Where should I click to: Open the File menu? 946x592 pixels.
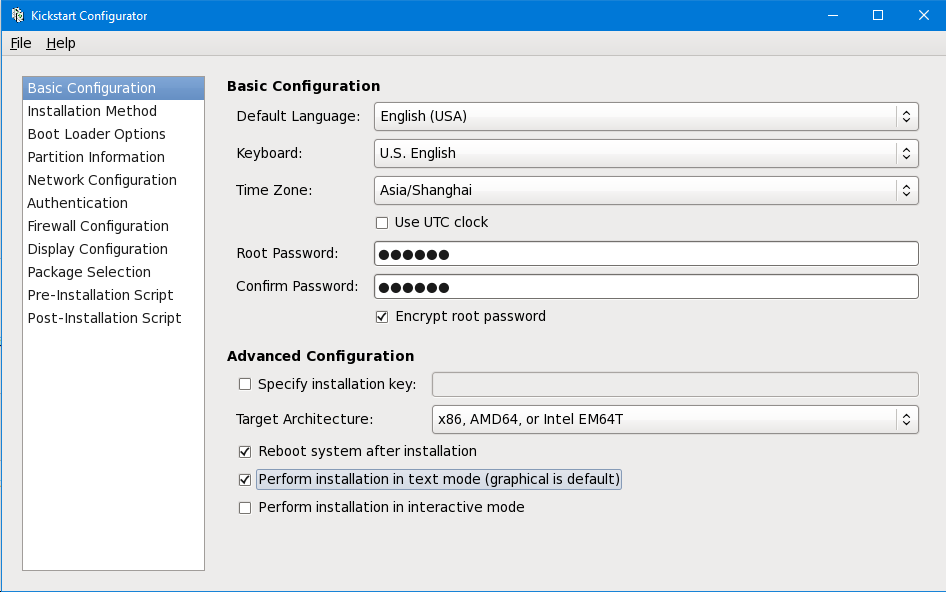click(x=21, y=43)
